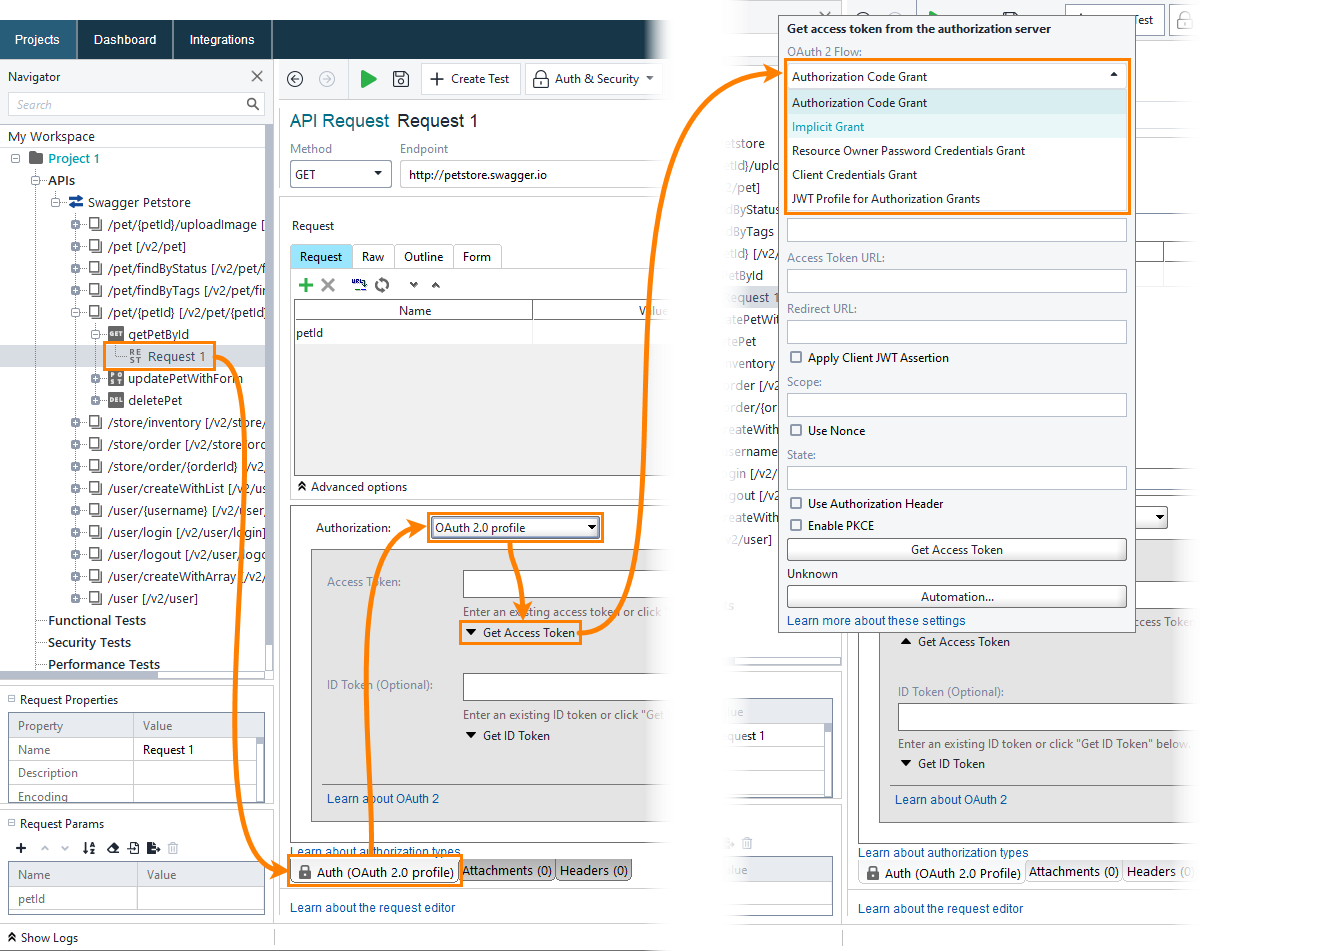1329x951 pixels.
Task: Click the Get Access Token button
Action: coord(956,549)
